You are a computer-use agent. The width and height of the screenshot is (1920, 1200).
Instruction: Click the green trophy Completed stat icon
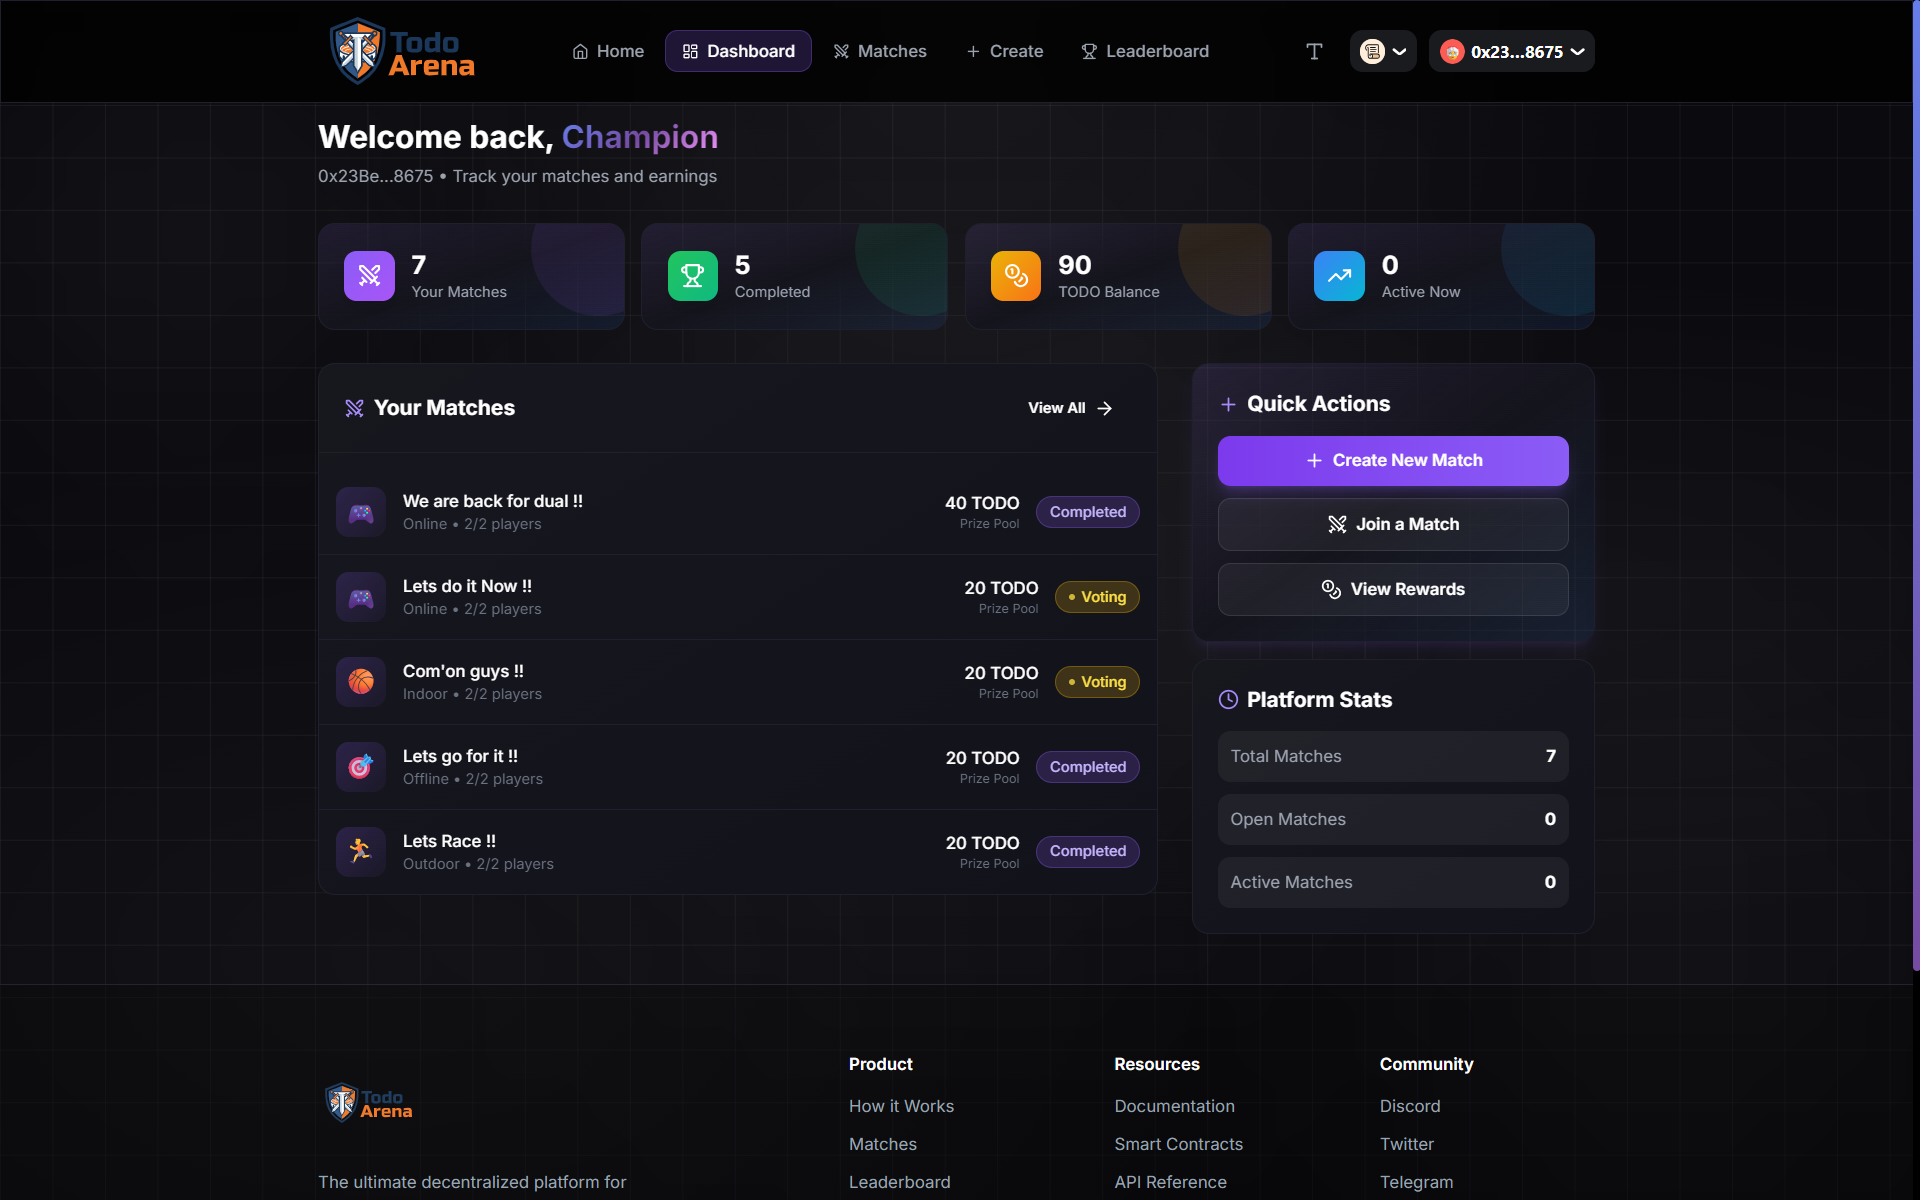coord(692,276)
